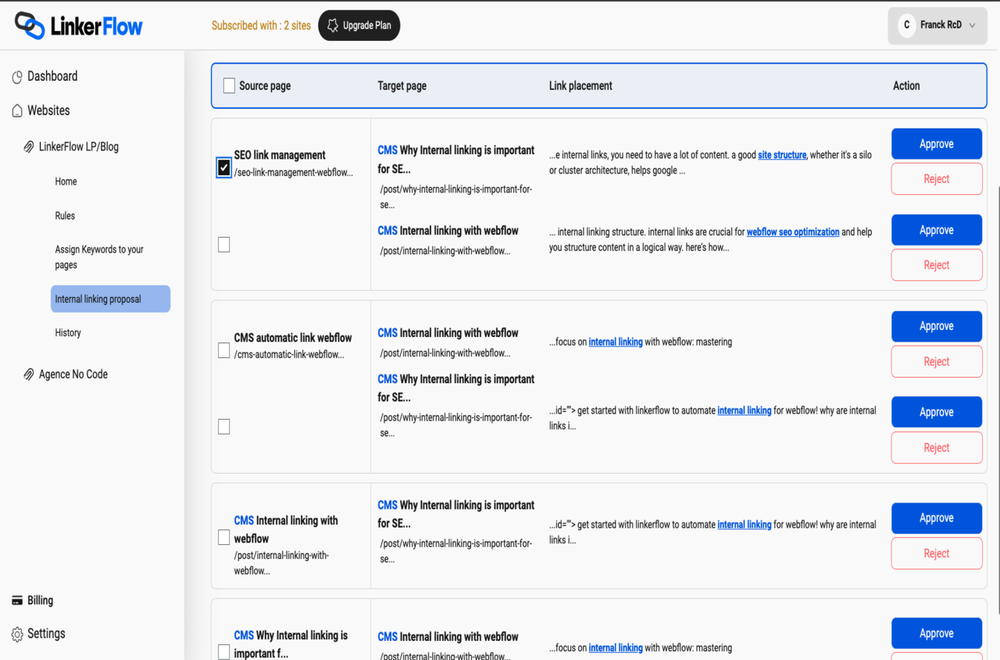Open the Franck RcD profile dropdown
Image resolution: width=1000 pixels, height=660 pixels.
pyautogui.click(x=937, y=25)
